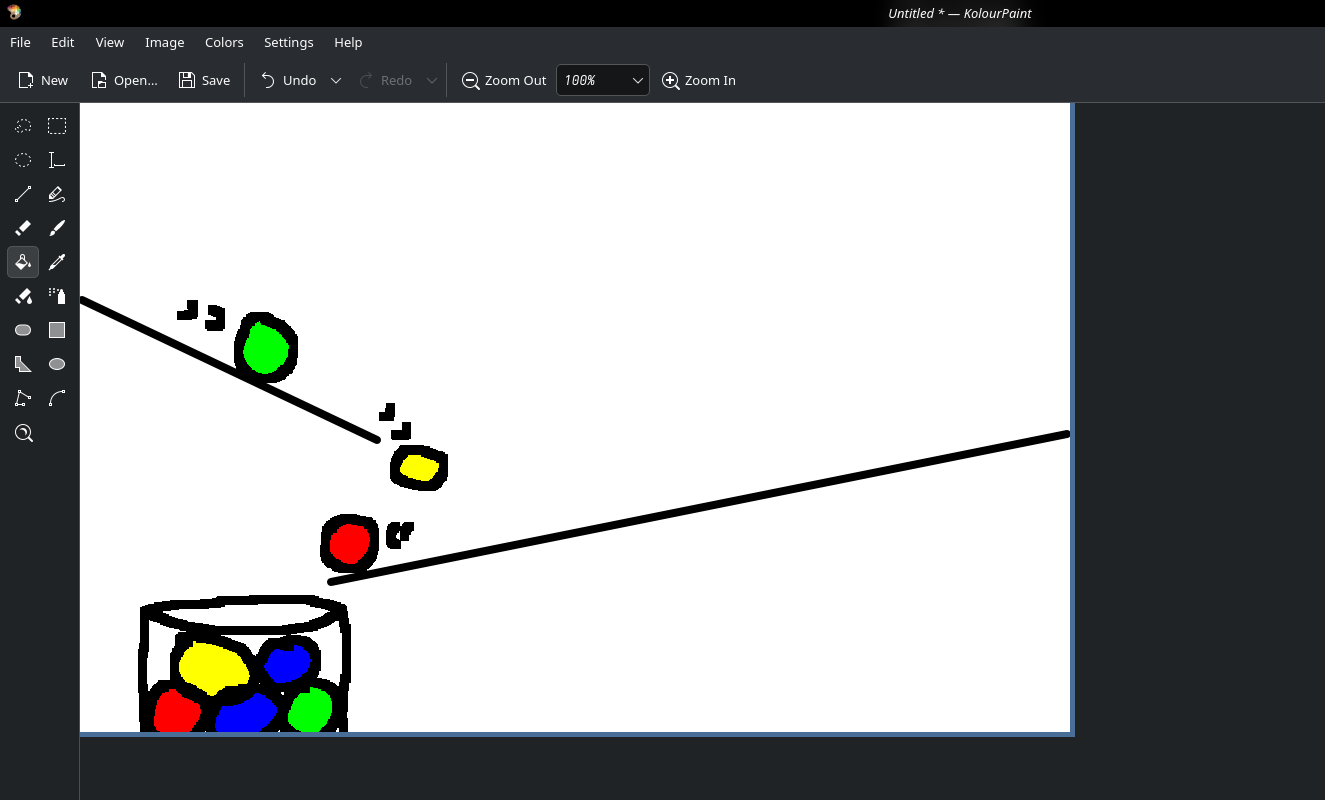
Task: Open the Image menu
Action: [164, 42]
